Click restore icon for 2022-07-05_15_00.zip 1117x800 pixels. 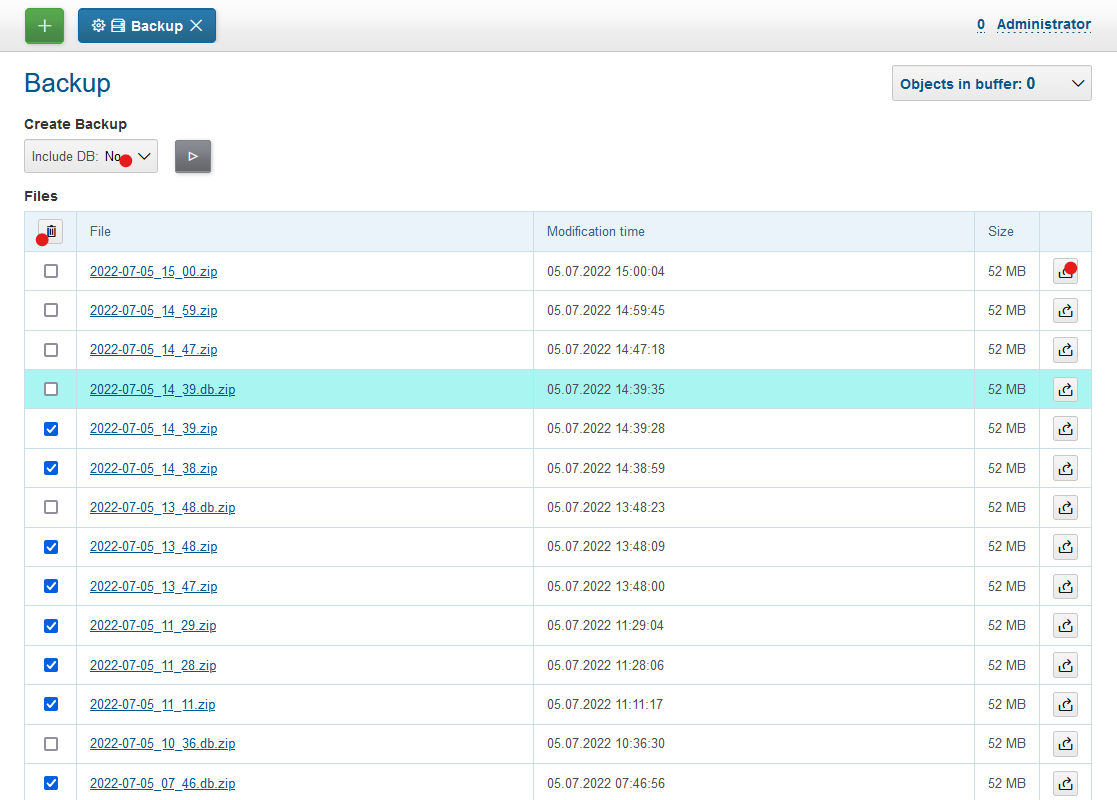click(x=1065, y=271)
